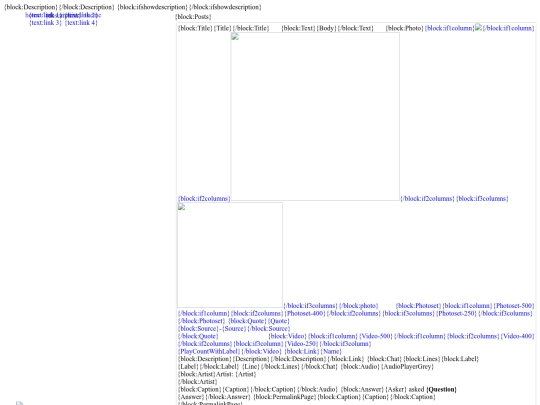Image resolution: width=540 pixels, height=405 pixels.
Task: Click the small broken image icon beside {/block:if1column}
Action: point(478,28)
